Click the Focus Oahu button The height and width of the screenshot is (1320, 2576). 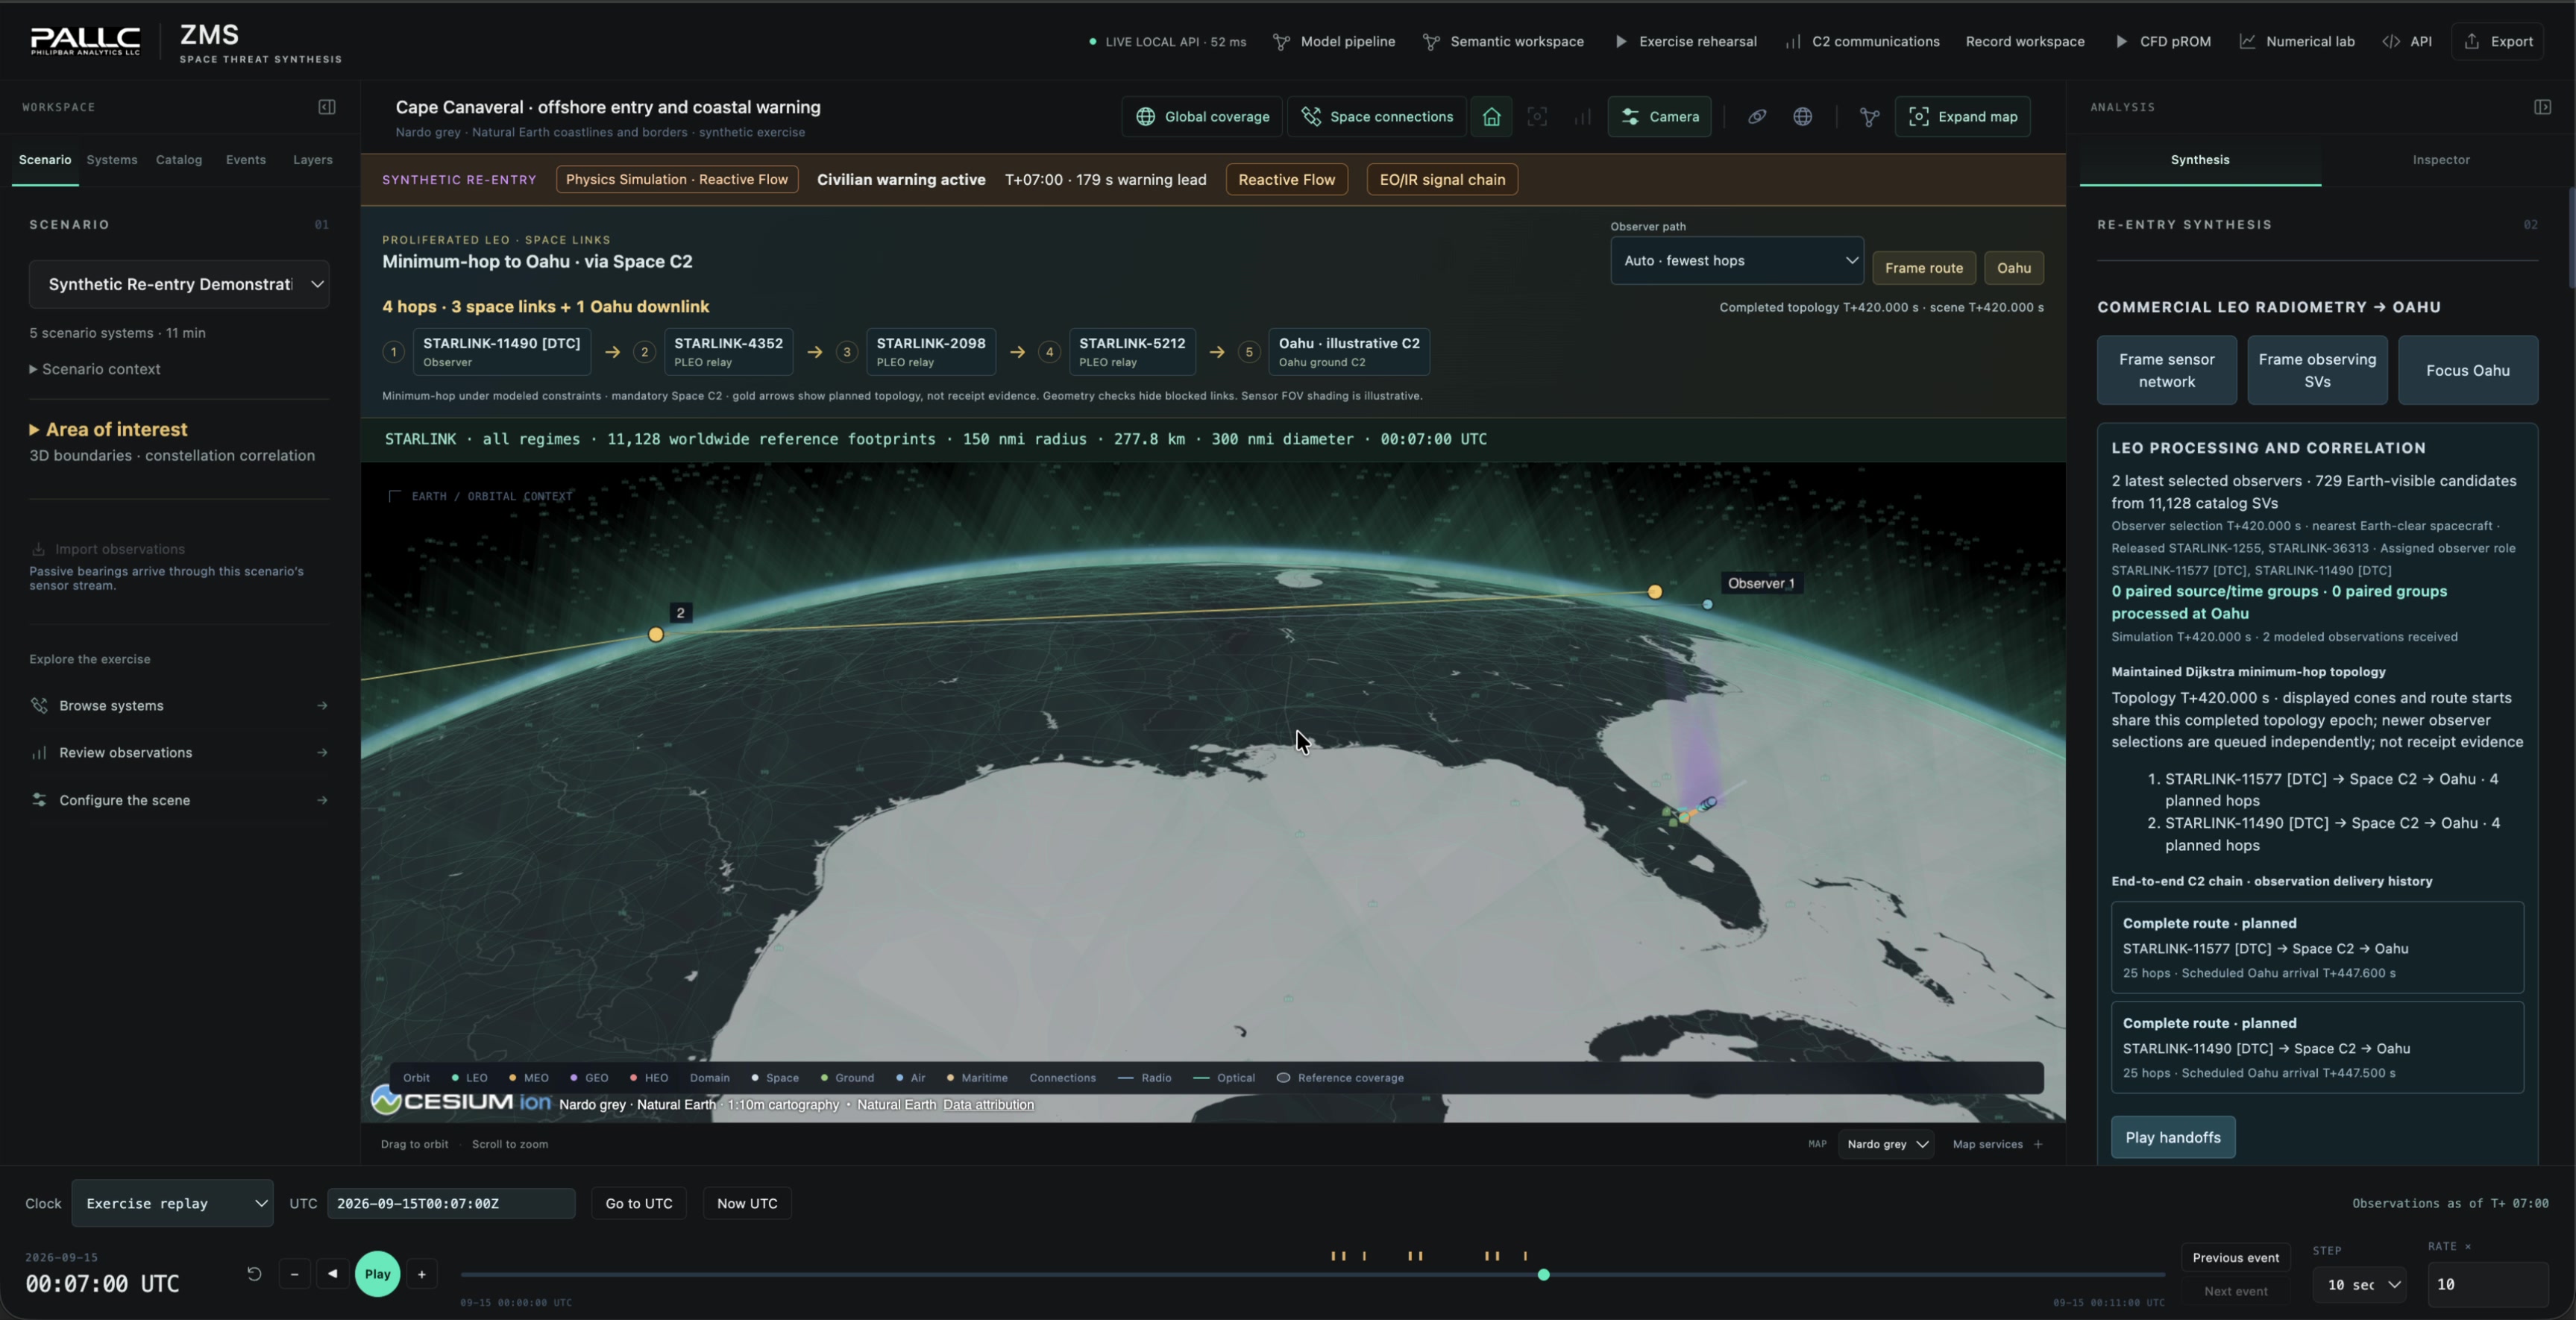2468,371
